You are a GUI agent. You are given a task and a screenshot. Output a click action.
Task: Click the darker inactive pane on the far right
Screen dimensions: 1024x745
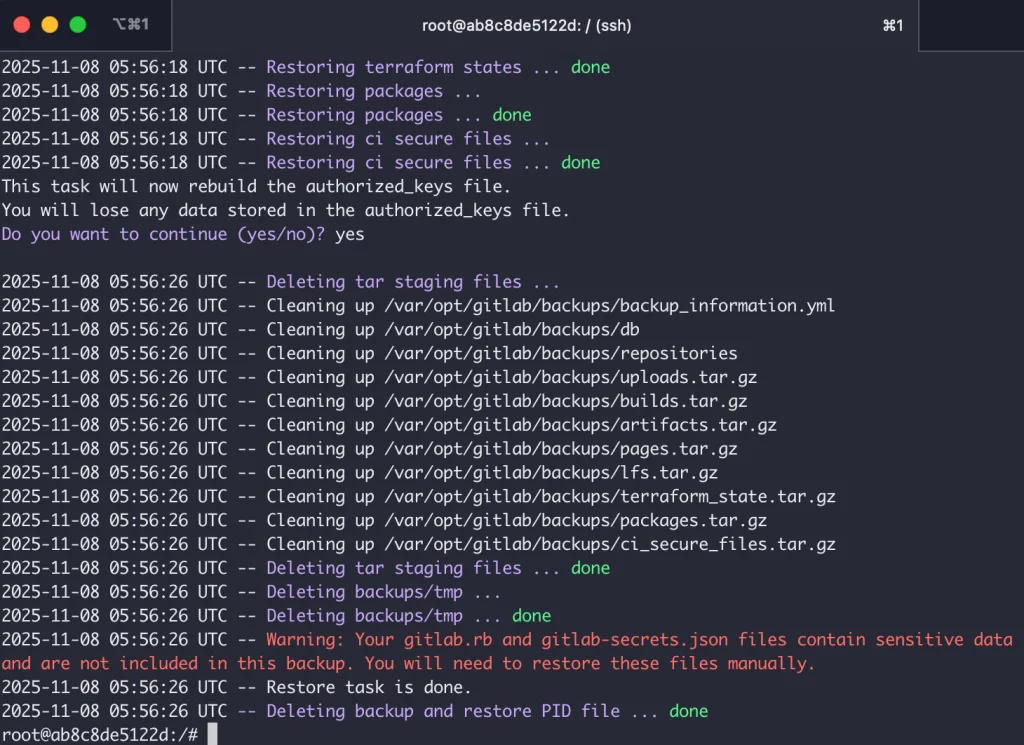(x=970, y=26)
